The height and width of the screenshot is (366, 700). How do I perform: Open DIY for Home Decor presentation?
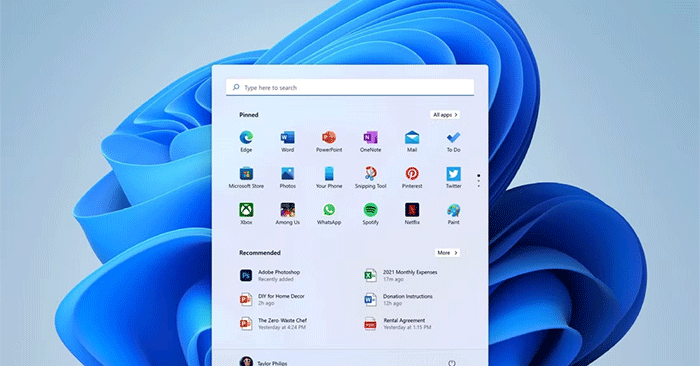[x=272, y=299]
